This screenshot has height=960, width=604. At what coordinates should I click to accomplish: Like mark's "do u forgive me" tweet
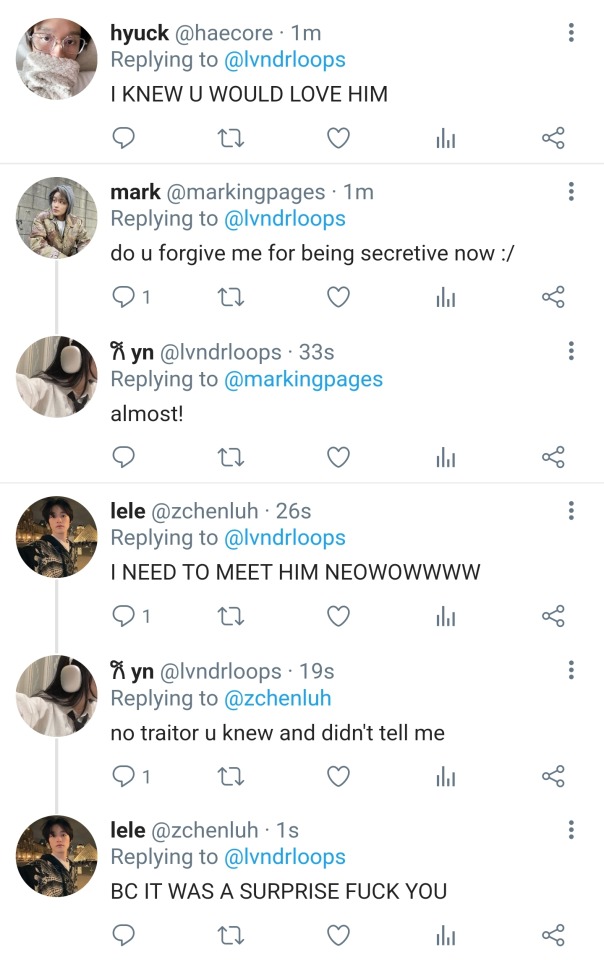click(x=339, y=297)
